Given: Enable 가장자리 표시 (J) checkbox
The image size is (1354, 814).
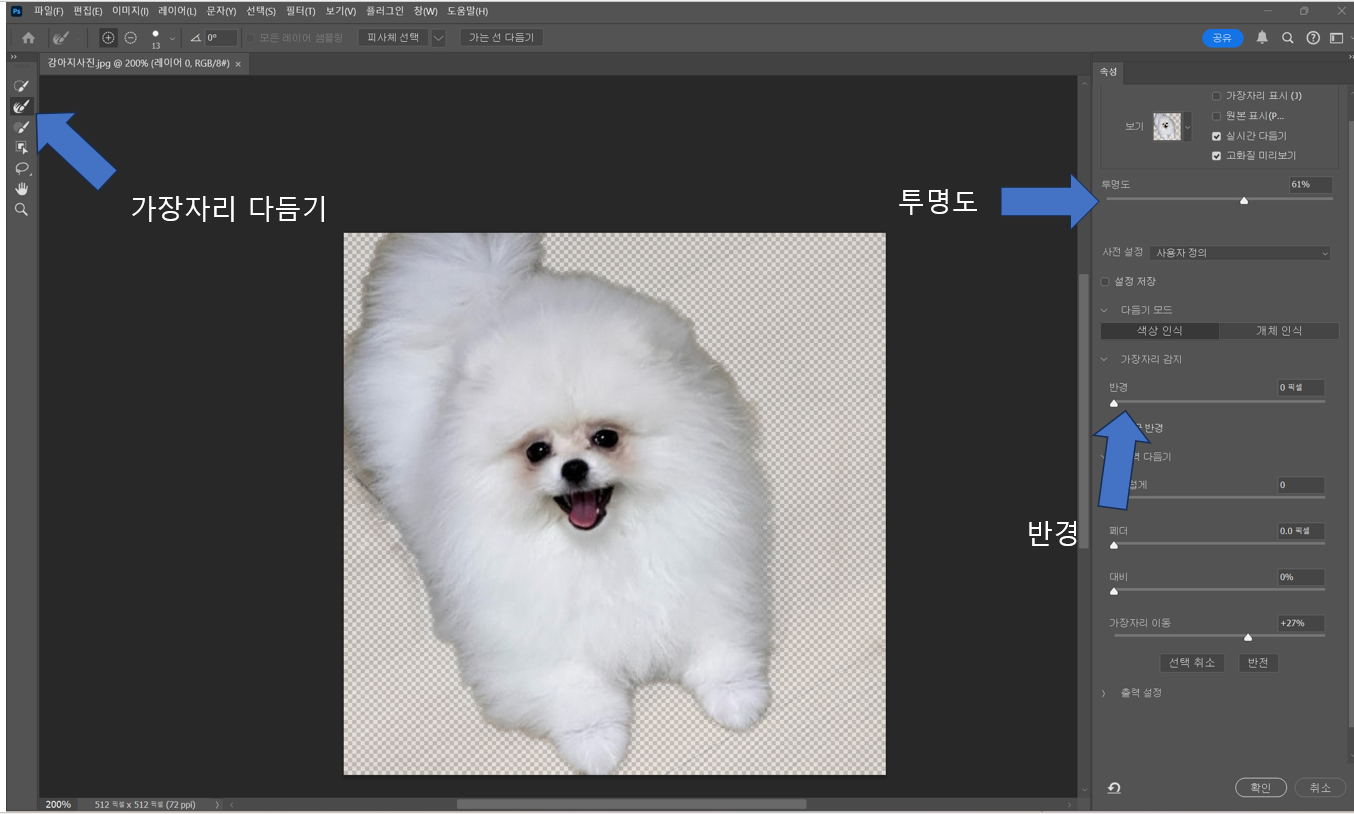Looking at the screenshot, I should pos(1216,96).
